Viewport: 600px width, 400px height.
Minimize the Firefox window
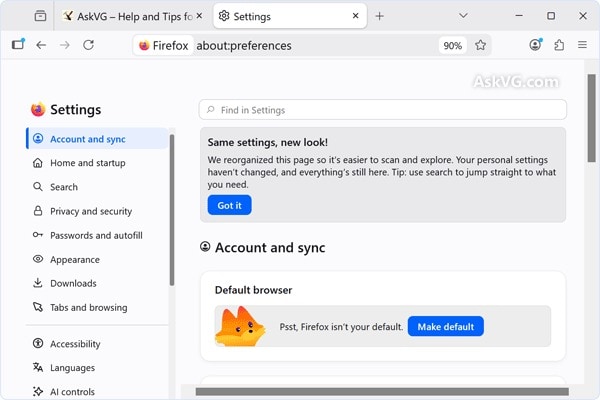(x=519, y=16)
